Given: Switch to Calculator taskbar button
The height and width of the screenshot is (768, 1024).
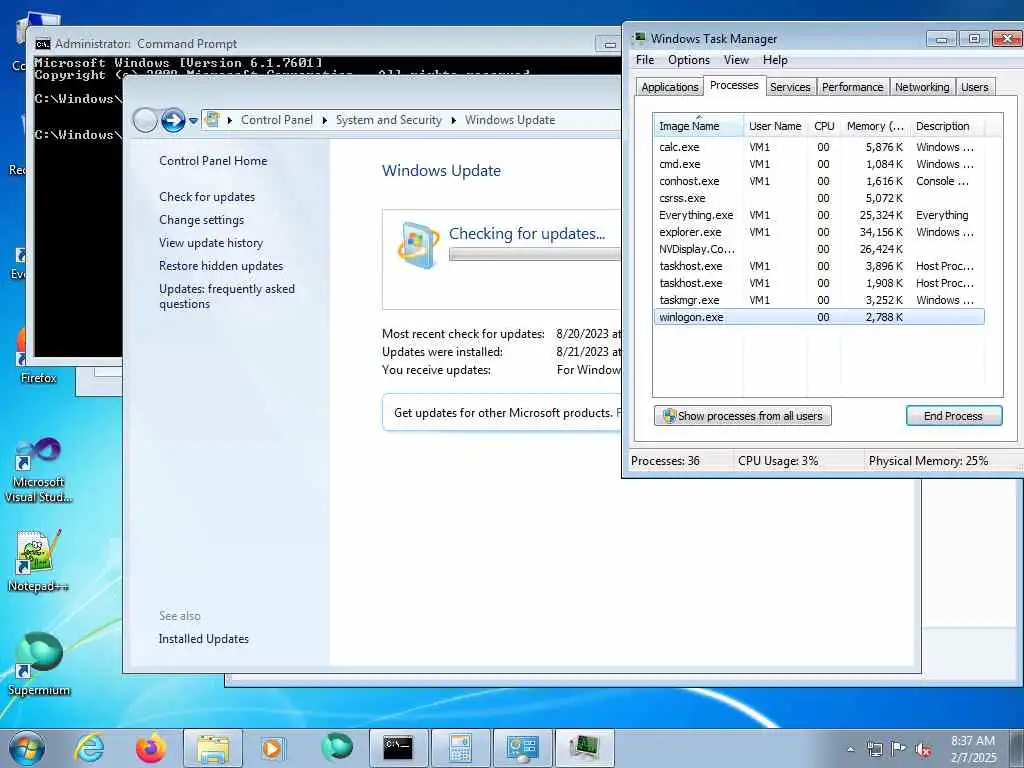Looking at the screenshot, I should coord(460,748).
